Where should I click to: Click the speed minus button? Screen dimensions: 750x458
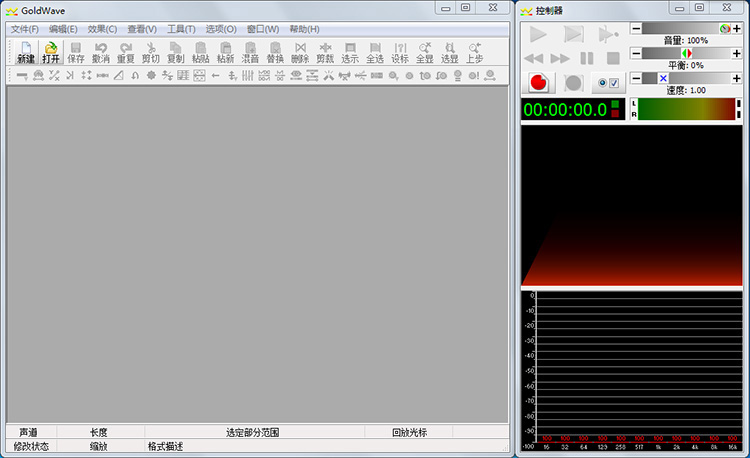(x=636, y=78)
